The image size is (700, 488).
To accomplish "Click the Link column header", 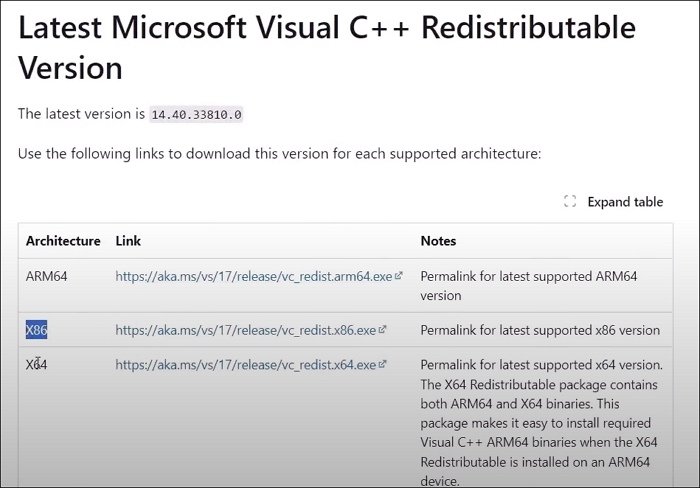I will click(129, 241).
